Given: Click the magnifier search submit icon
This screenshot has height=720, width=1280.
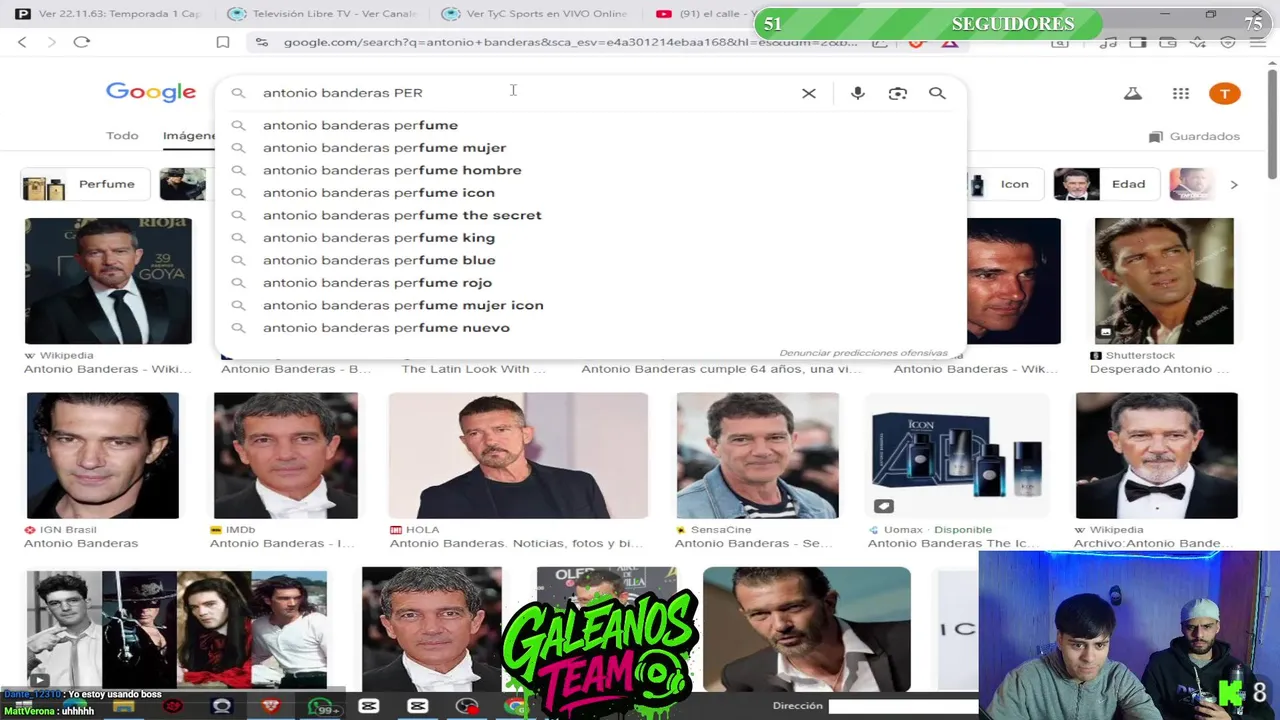Looking at the screenshot, I should (937, 93).
